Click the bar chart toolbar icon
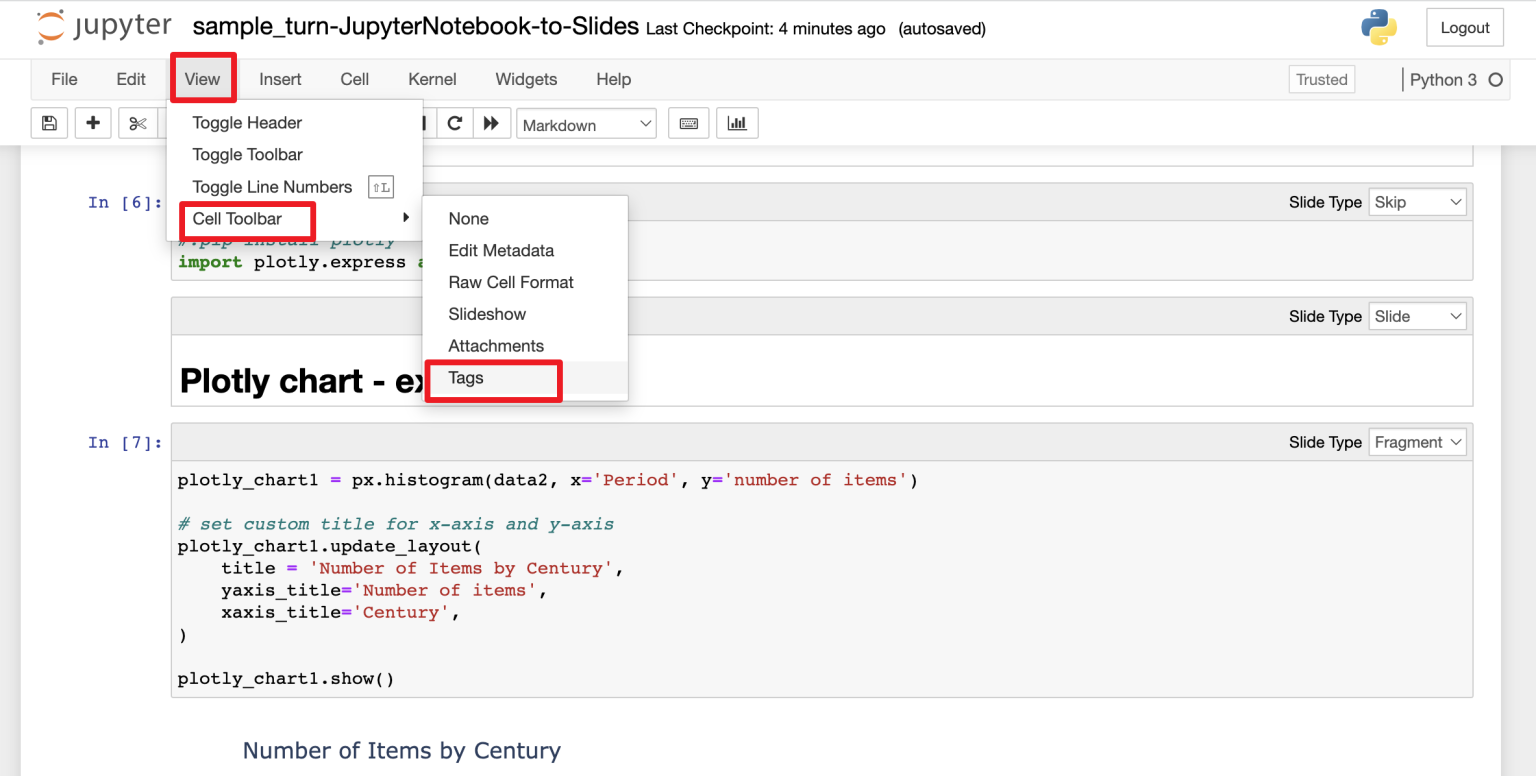Viewport: 1536px width, 776px height. pyautogui.click(x=737, y=123)
